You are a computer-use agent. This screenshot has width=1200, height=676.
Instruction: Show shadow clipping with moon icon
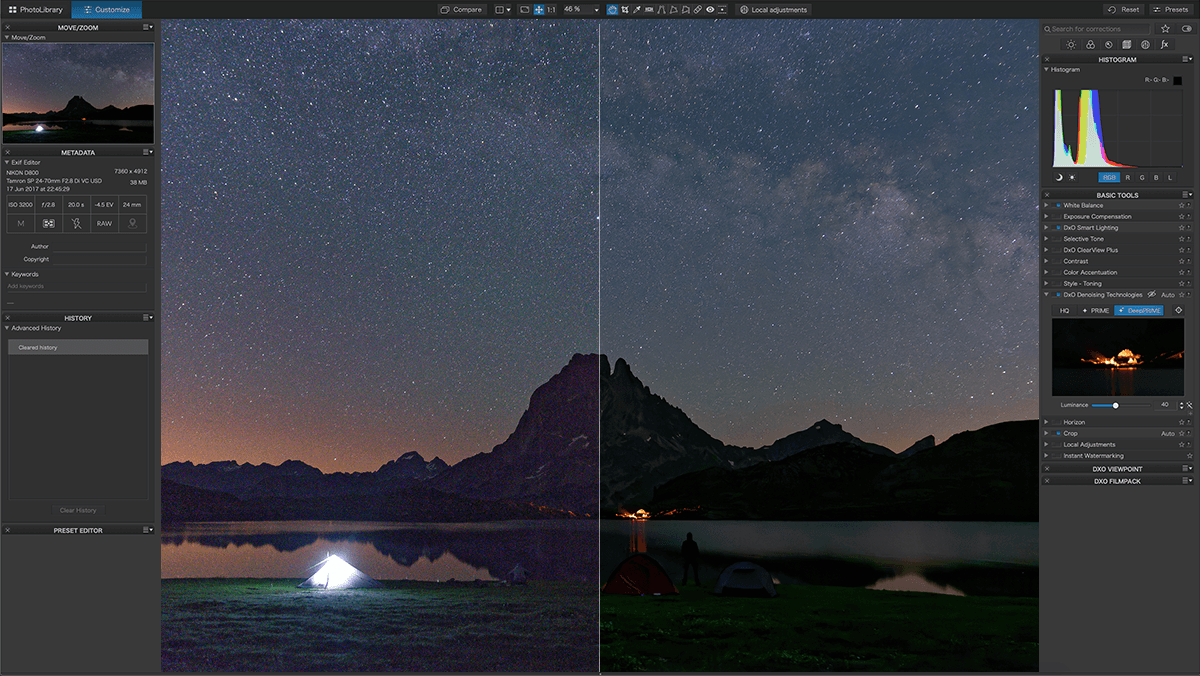click(x=1059, y=177)
